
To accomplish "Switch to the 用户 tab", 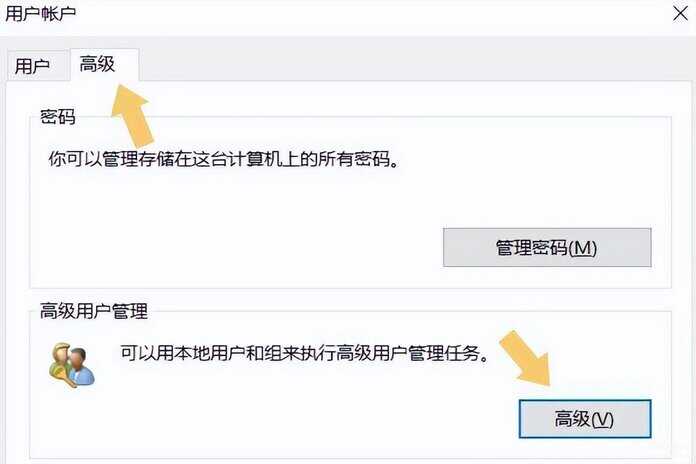I will point(32,66).
